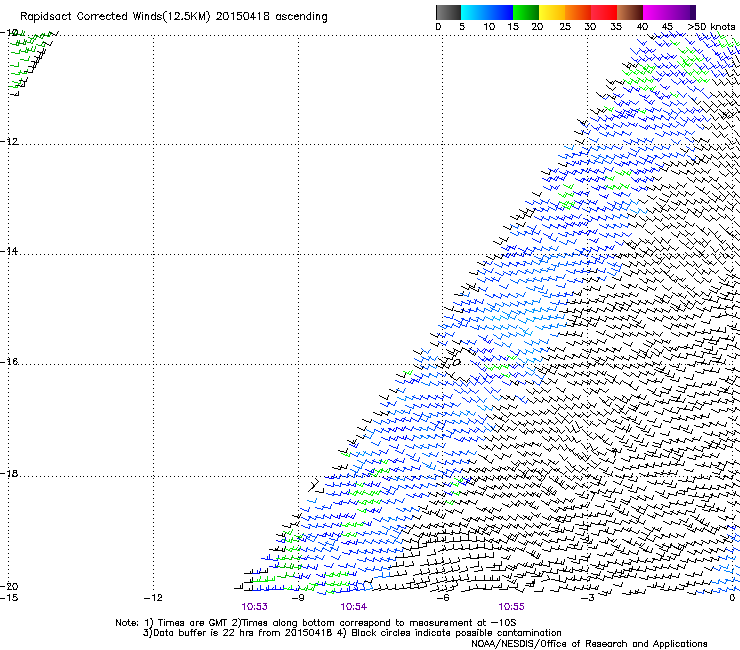Viewport: 740px width, 650px height.
Task: Click the green 15-20 knots legend swatch
Action: coord(526,12)
